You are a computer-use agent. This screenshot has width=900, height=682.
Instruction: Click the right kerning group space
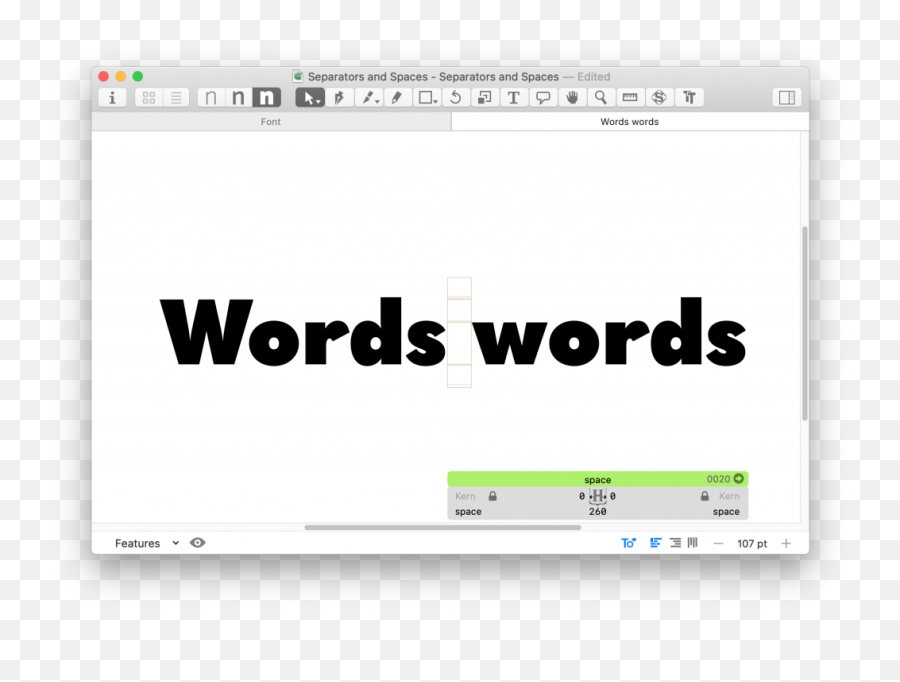[726, 512]
